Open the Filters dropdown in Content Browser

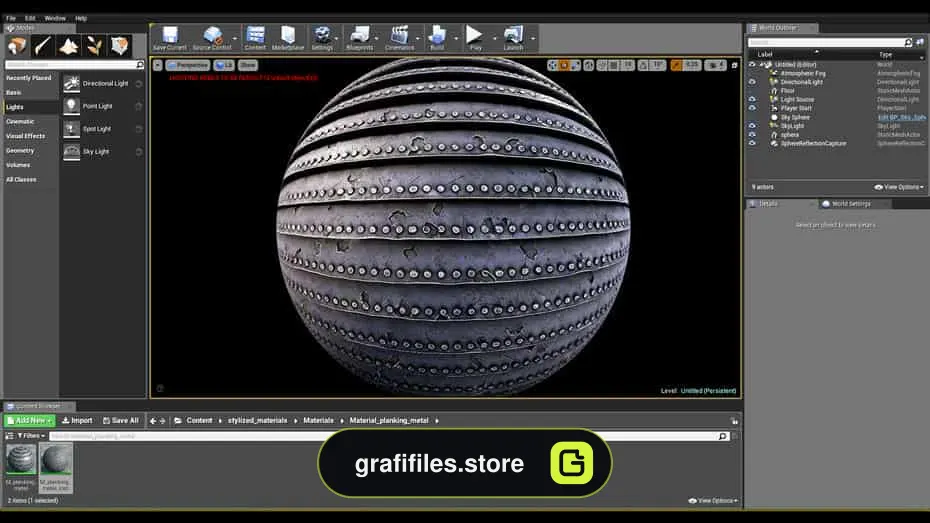click(31, 436)
